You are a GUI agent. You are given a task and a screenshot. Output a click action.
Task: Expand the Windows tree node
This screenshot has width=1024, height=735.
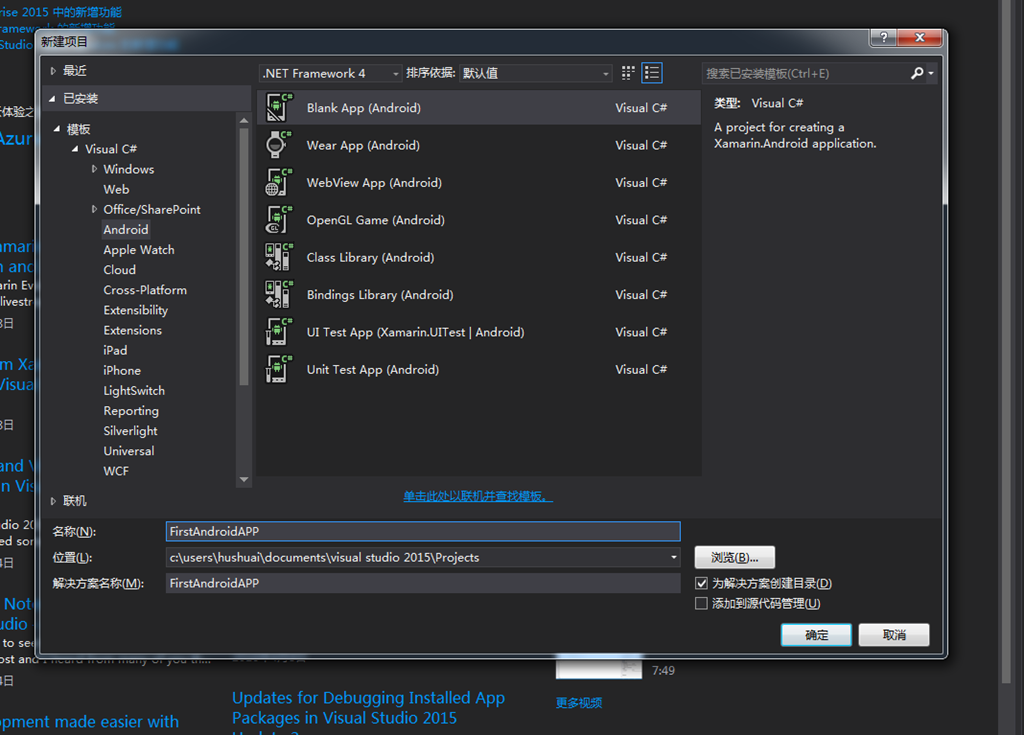click(x=94, y=169)
